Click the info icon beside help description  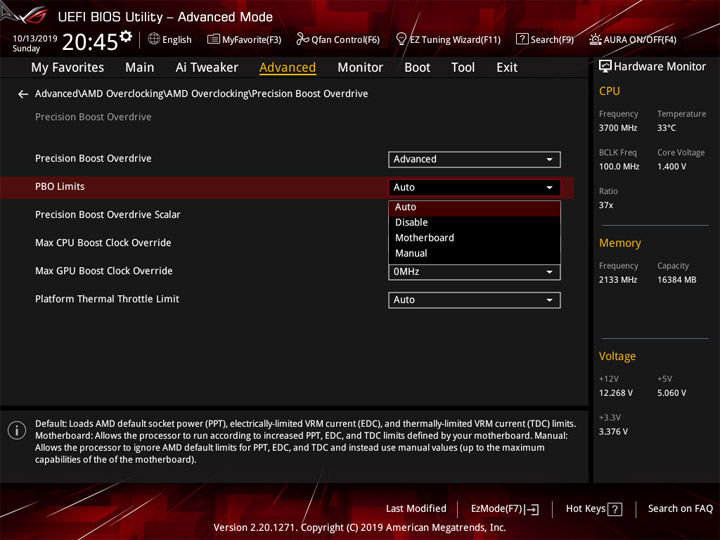tap(17, 430)
